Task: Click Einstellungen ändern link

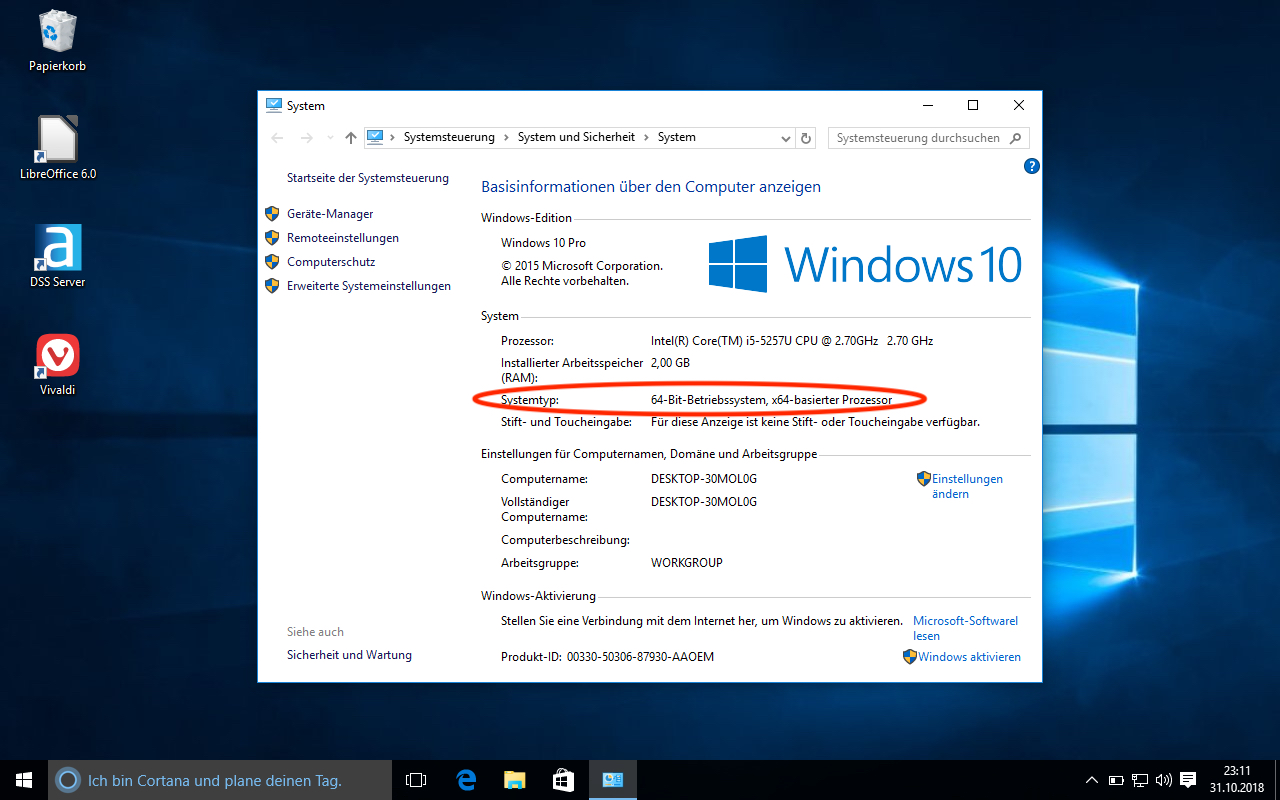Action: pyautogui.click(x=967, y=486)
